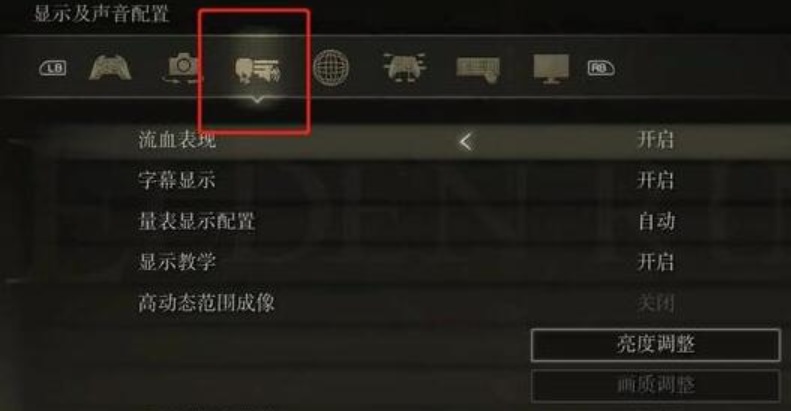Toggle the 显示教学 value 开启
This screenshot has width=791, height=411.
click(655, 262)
